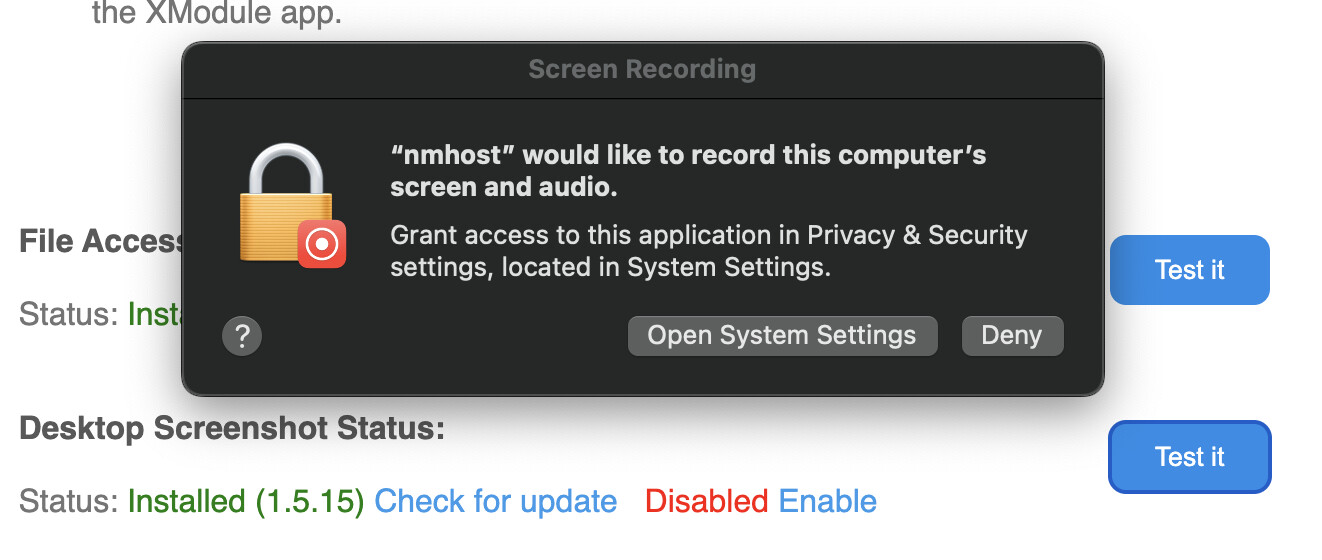Deny nmhost screen recording access
The width and height of the screenshot is (1322, 560).
1012,336
